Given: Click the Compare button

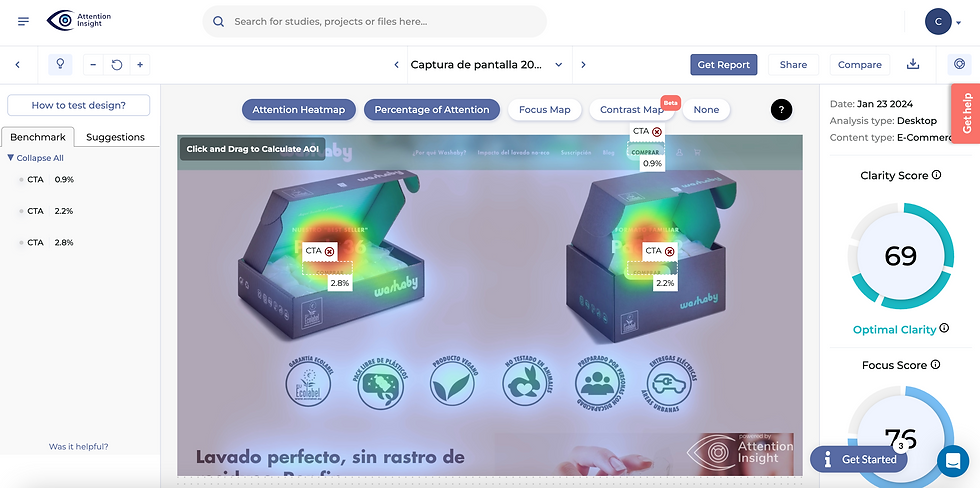Looking at the screenshot, I should click(859, 64).
